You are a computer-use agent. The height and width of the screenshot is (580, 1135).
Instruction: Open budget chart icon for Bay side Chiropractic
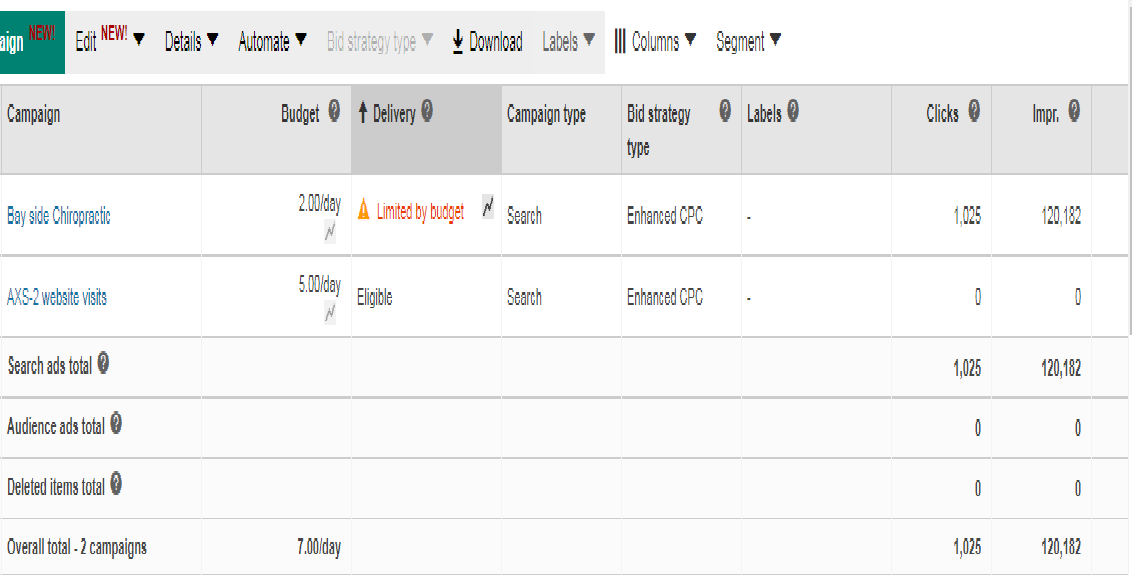[330, 232]
